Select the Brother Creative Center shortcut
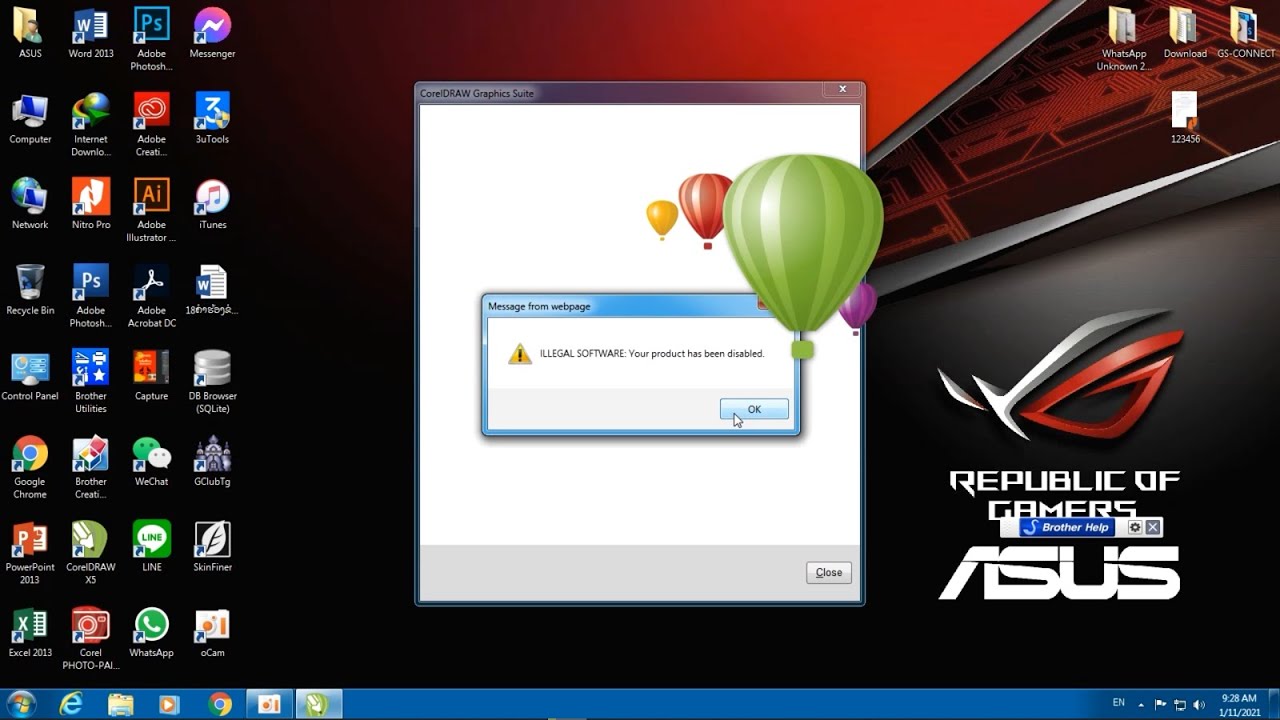This screenshot has height=720, width=1280. 91,467
